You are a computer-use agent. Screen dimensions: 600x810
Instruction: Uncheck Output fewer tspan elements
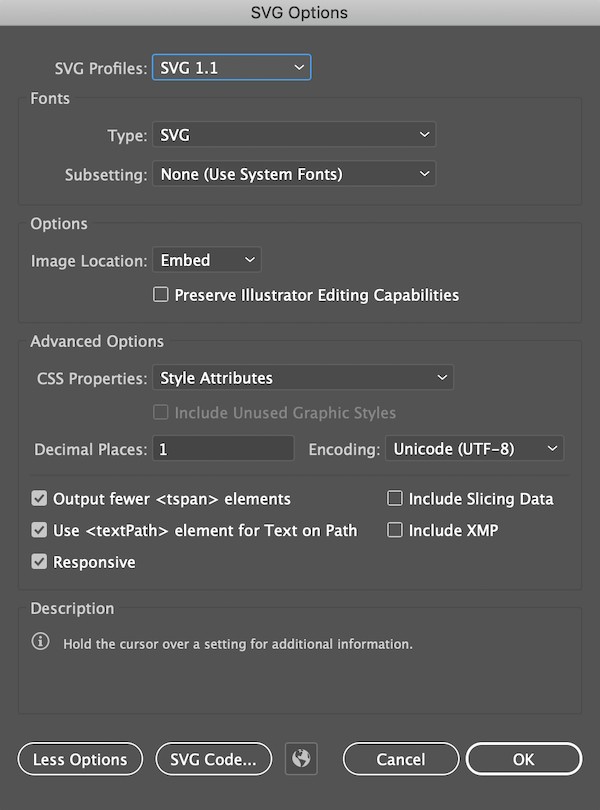(x=40, y=498)
